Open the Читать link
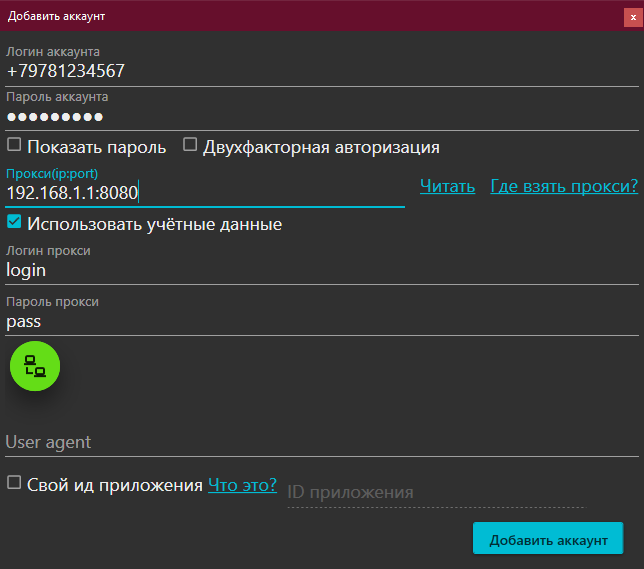 447,186
